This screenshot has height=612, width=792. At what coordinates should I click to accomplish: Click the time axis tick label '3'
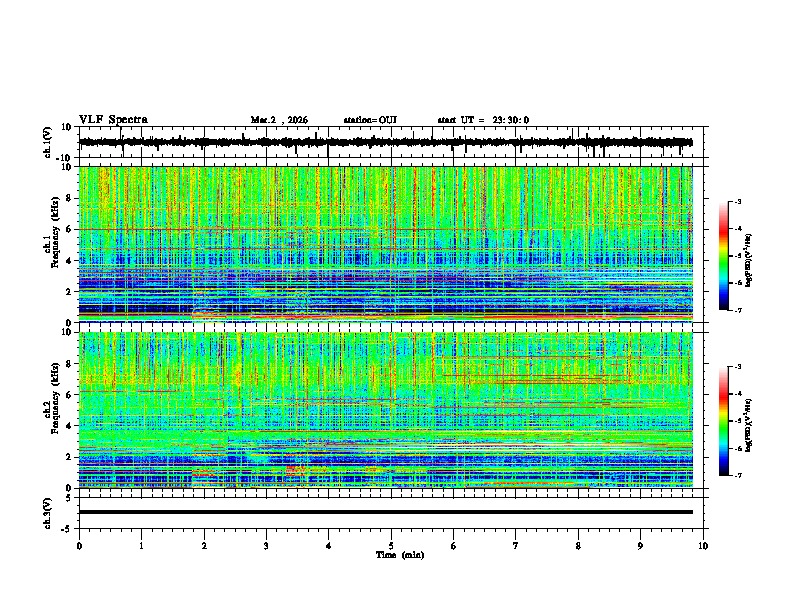click(266, 546)
